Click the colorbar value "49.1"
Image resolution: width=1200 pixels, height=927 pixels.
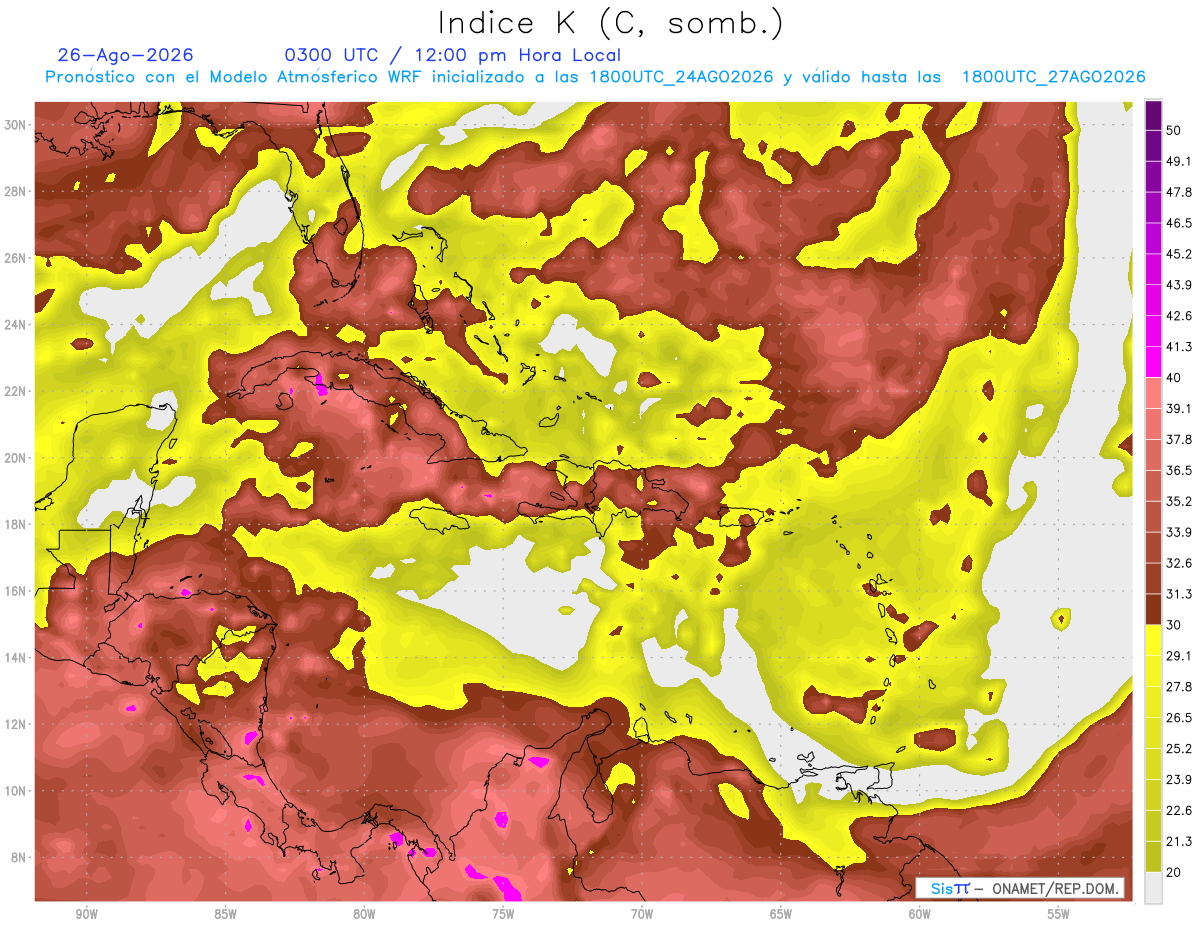1178,161
